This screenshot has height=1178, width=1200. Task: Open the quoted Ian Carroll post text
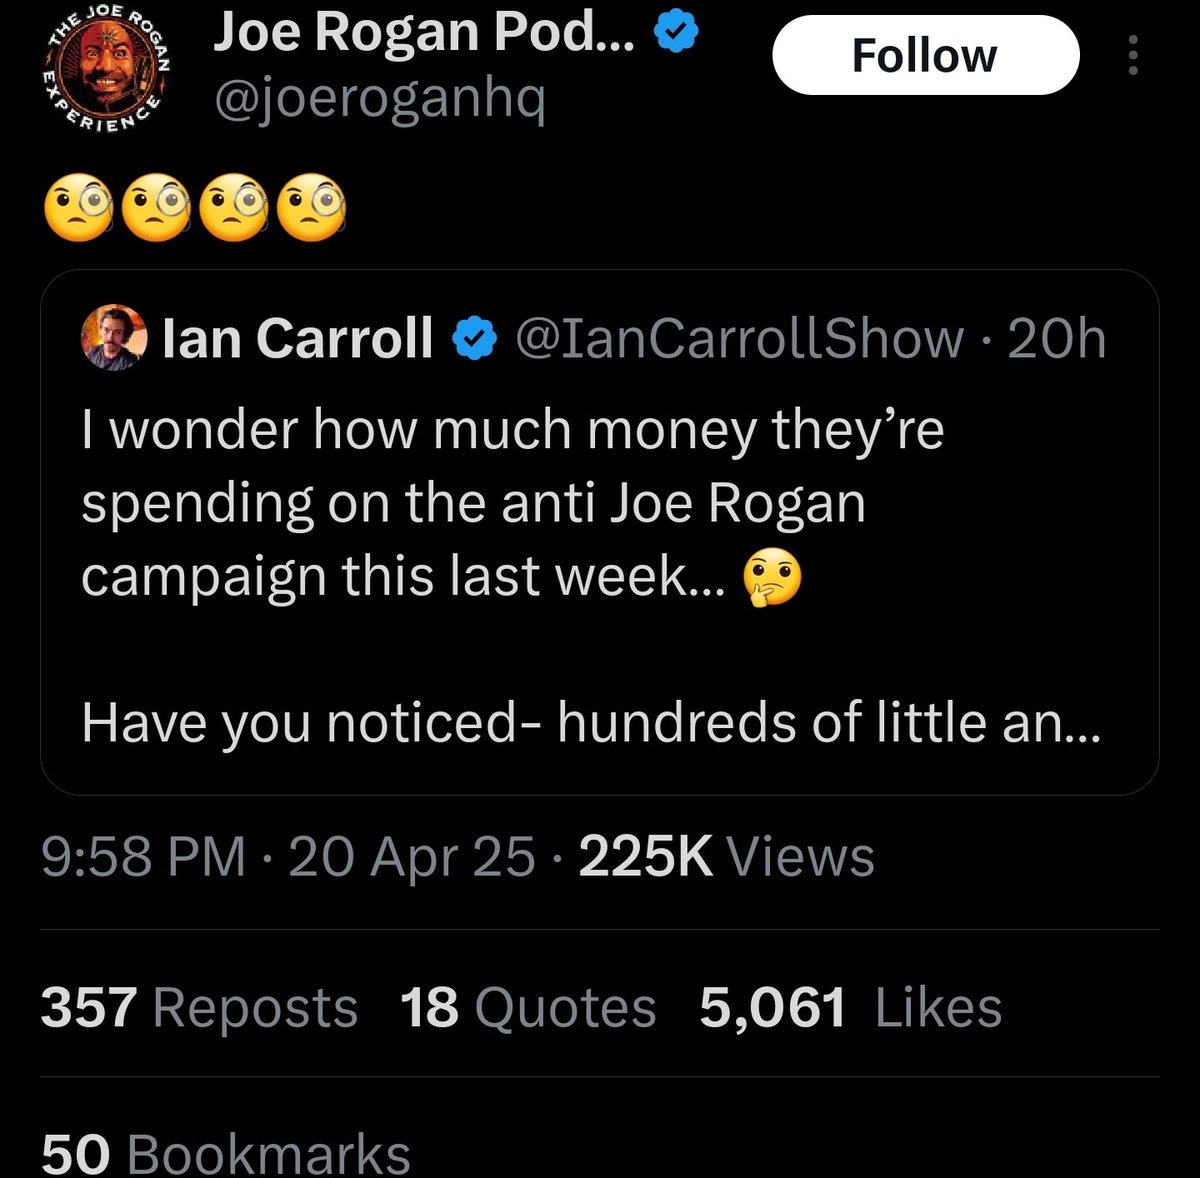[x=512, y=502]
